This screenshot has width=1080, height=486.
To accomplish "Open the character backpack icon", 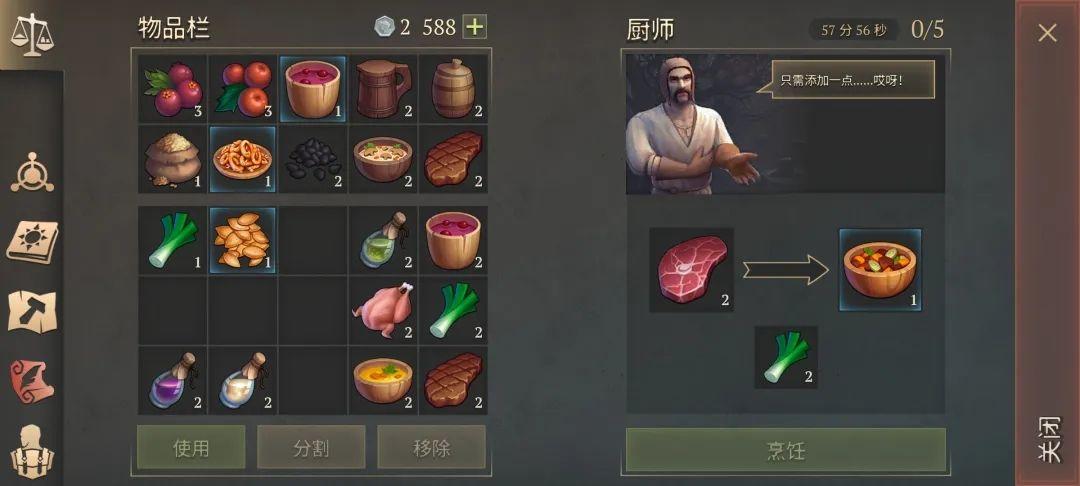I will pyautogui.click(x=32, y=451).
